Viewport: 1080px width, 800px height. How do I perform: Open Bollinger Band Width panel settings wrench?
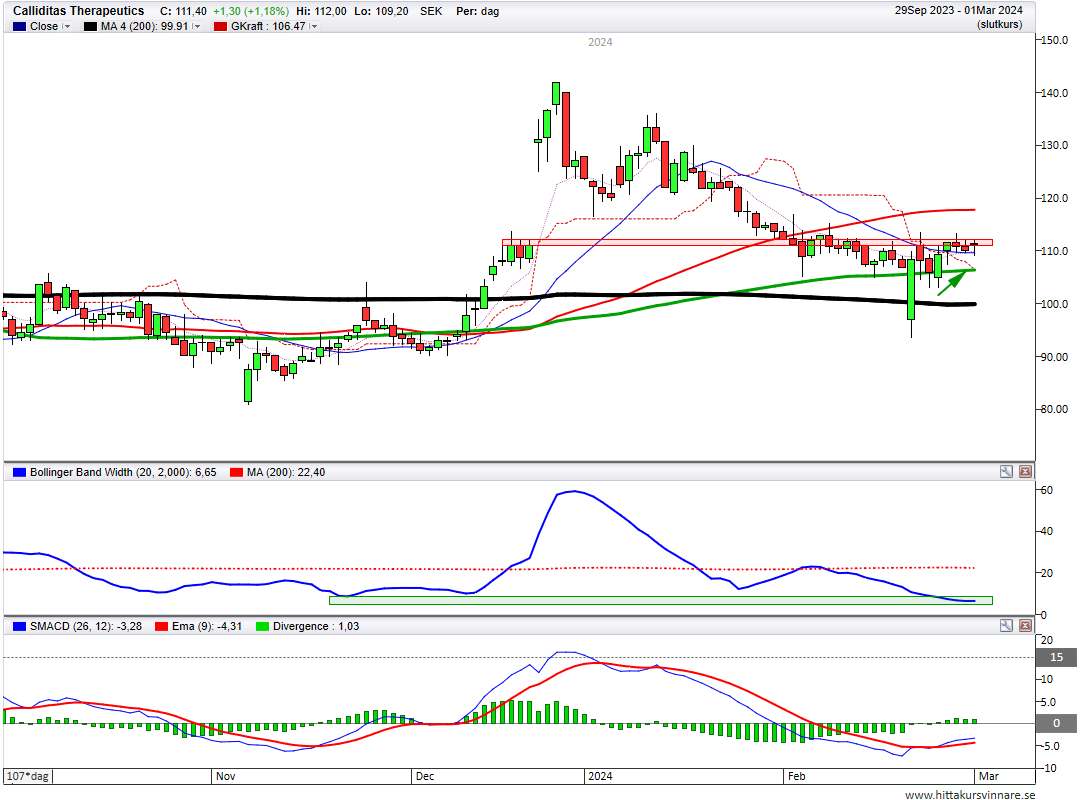1006,472
